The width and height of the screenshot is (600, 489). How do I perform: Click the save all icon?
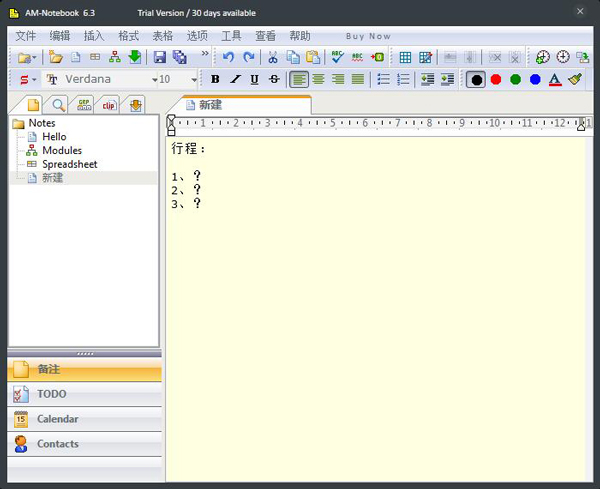(179, 57)
